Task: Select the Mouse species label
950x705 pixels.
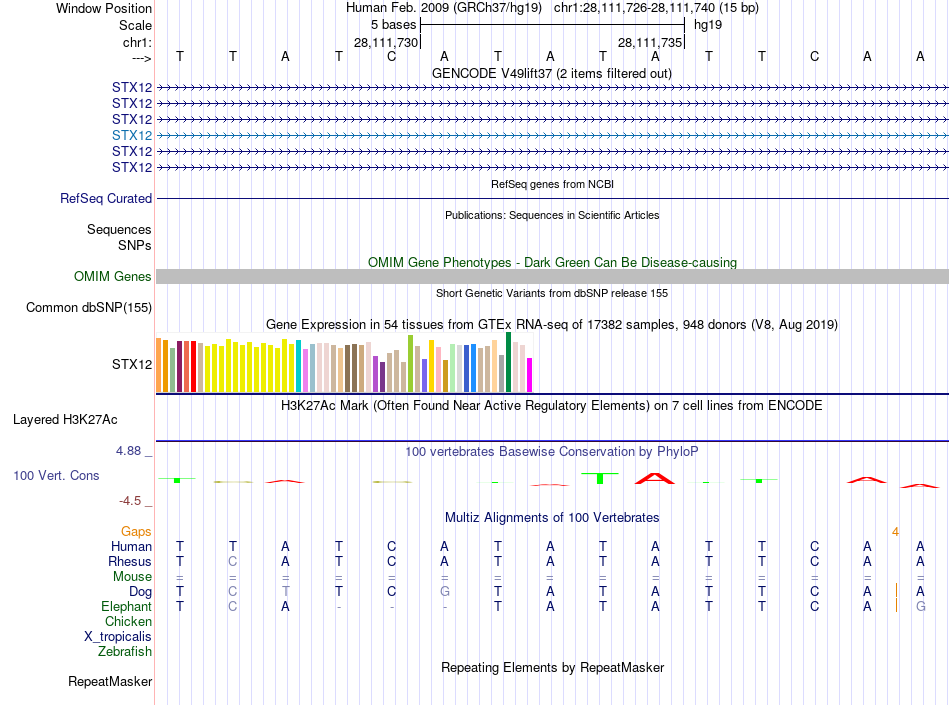Action: [x=132, y=576]
